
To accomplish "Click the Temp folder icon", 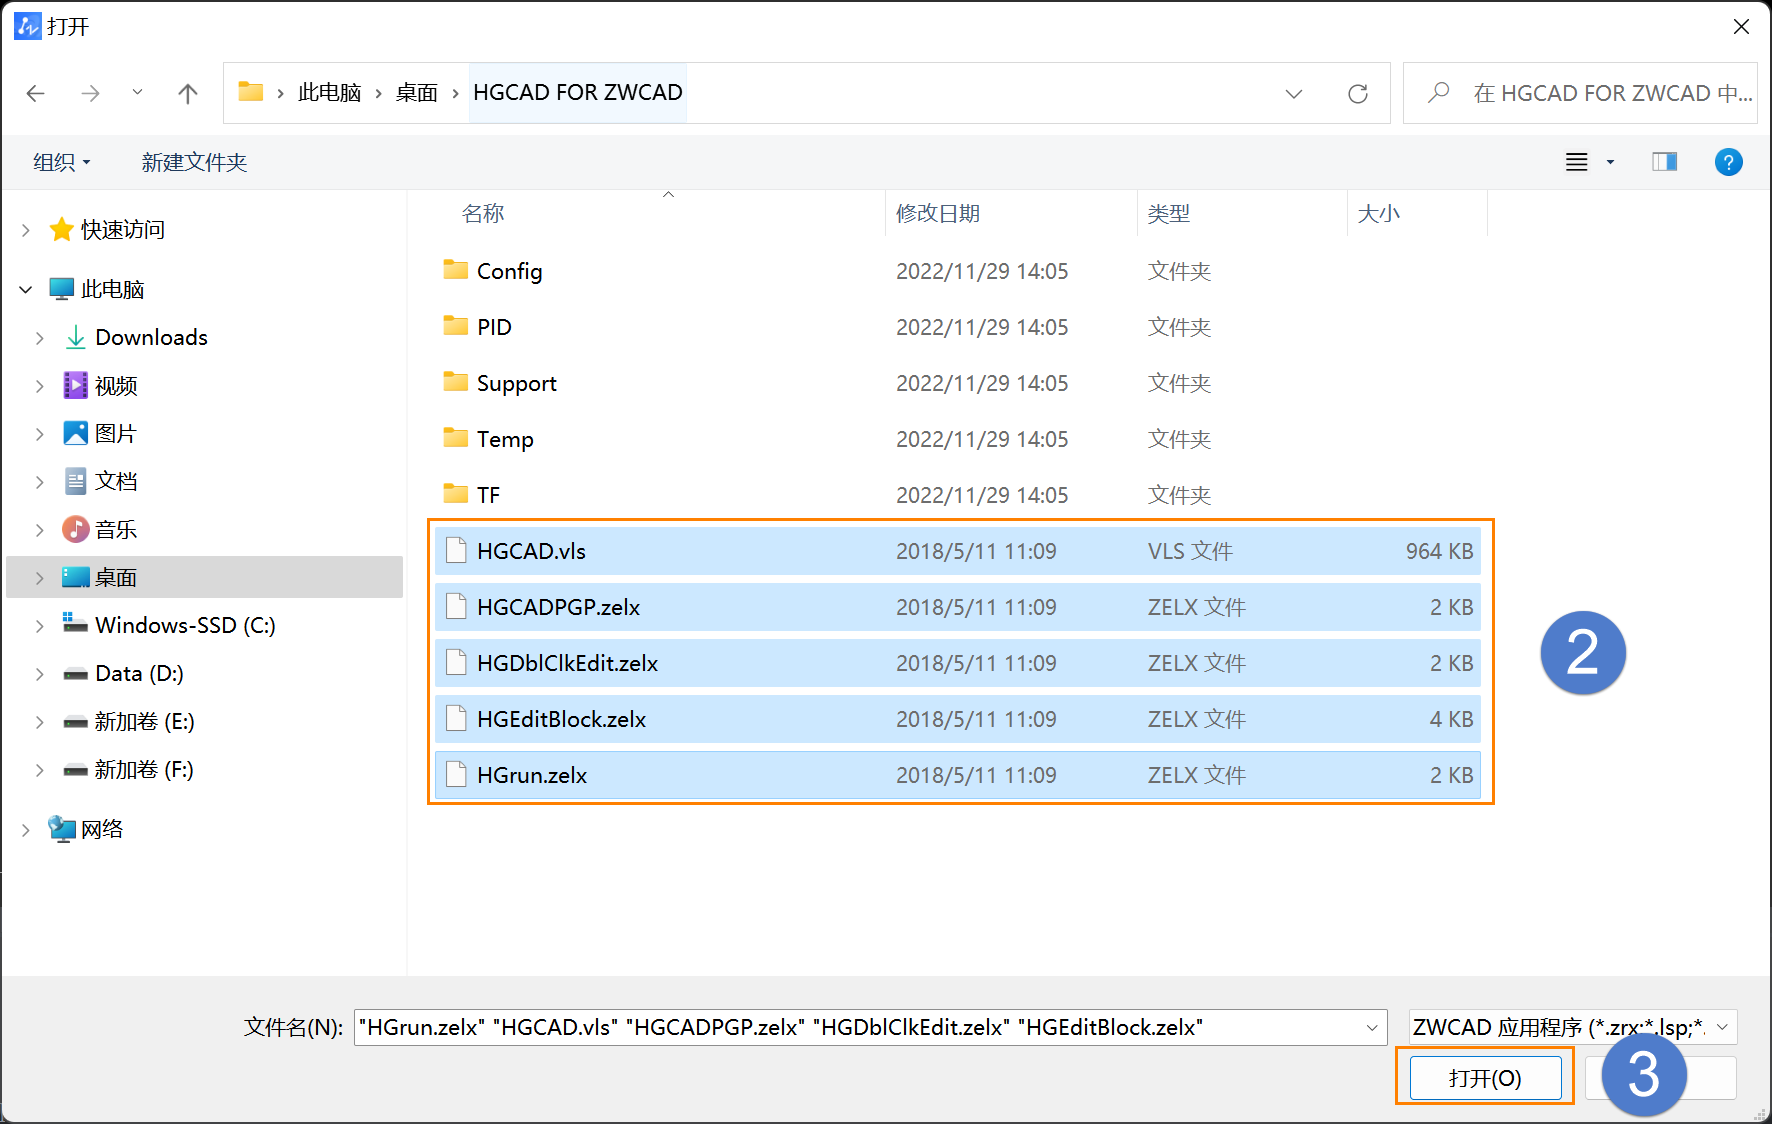I will [x=456, y=438].
